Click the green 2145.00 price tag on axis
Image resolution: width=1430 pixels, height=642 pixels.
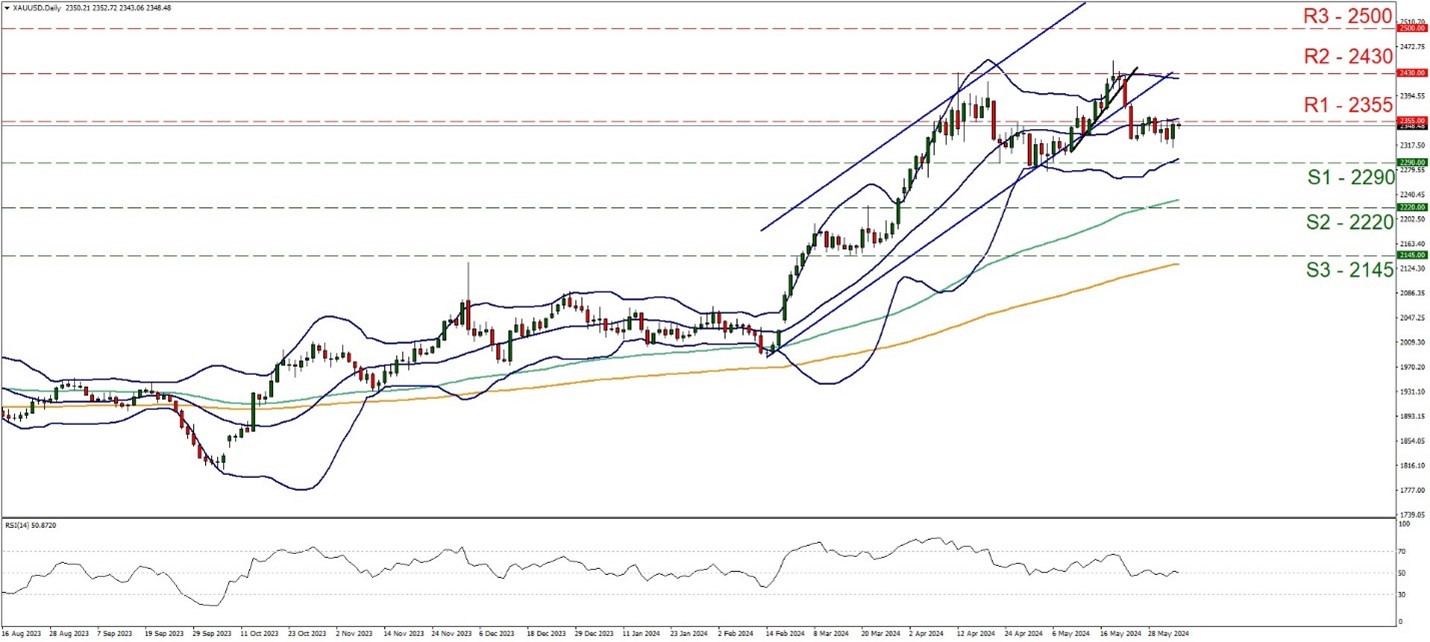1411,255
